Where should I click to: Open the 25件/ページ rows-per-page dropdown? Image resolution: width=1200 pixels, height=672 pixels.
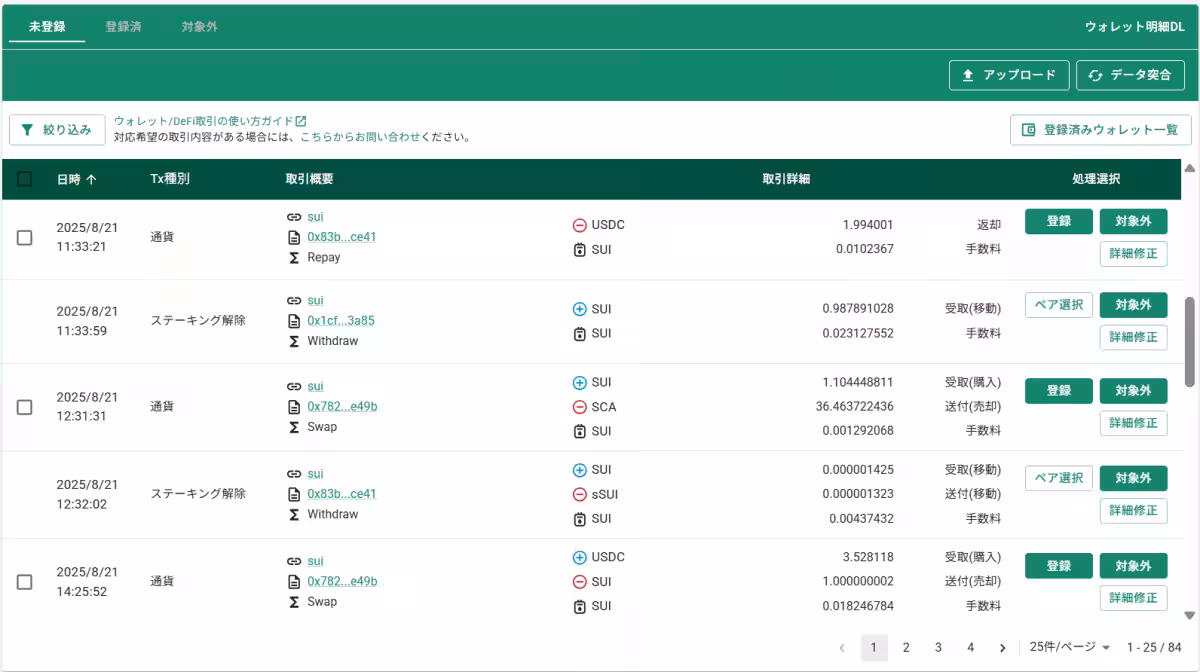click(x=1070, y=648)
